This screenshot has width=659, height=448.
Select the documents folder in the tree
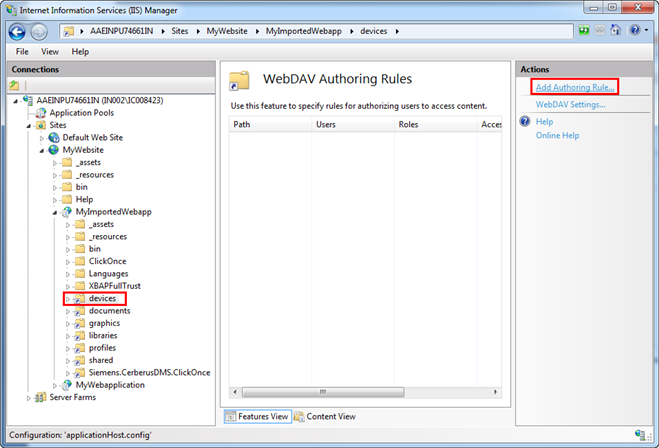click(x=109, y=311)
